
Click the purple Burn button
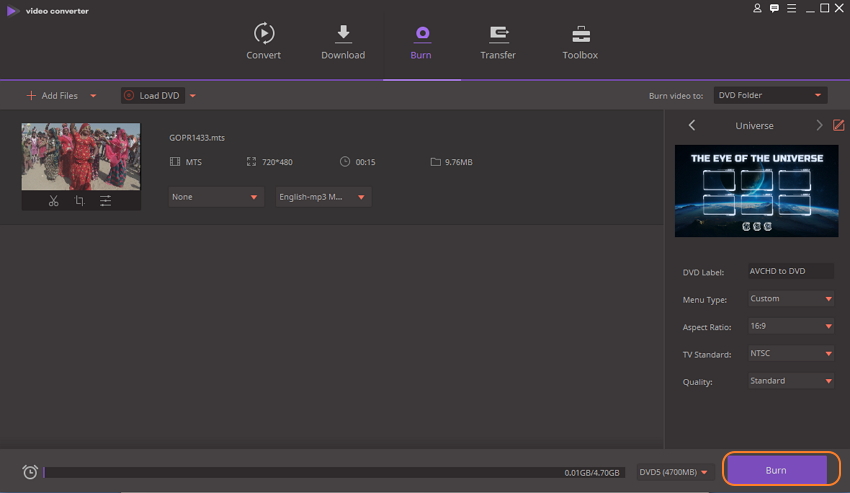click(776, 470)
